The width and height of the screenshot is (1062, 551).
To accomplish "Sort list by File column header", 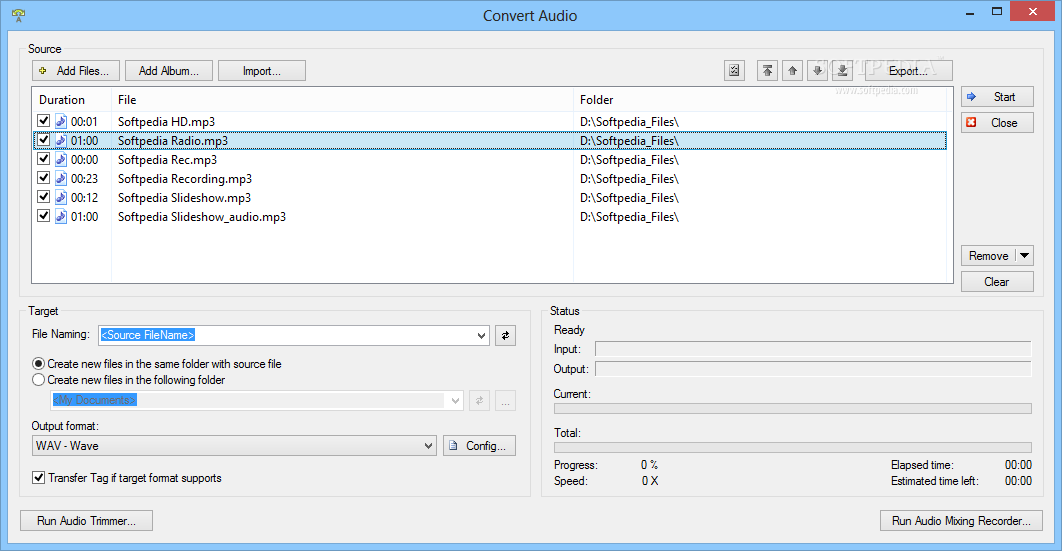I will pos(342,100).
